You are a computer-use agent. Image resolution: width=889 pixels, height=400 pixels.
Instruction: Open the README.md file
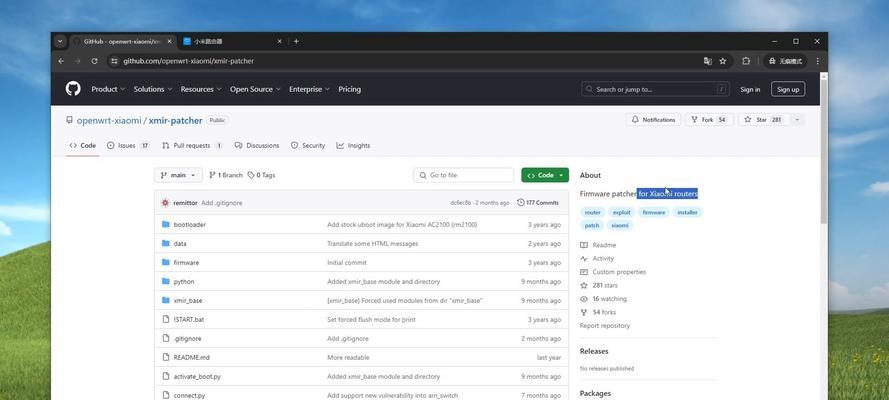point(192,358)
